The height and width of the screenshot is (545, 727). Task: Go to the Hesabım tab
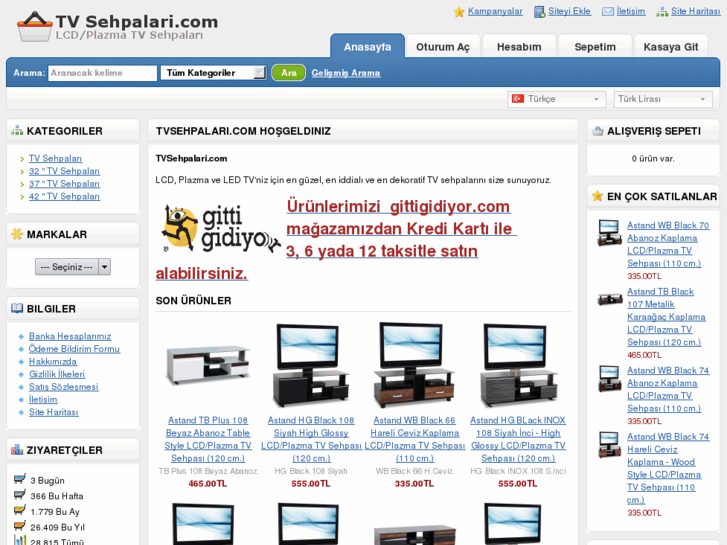pos(519,46)
